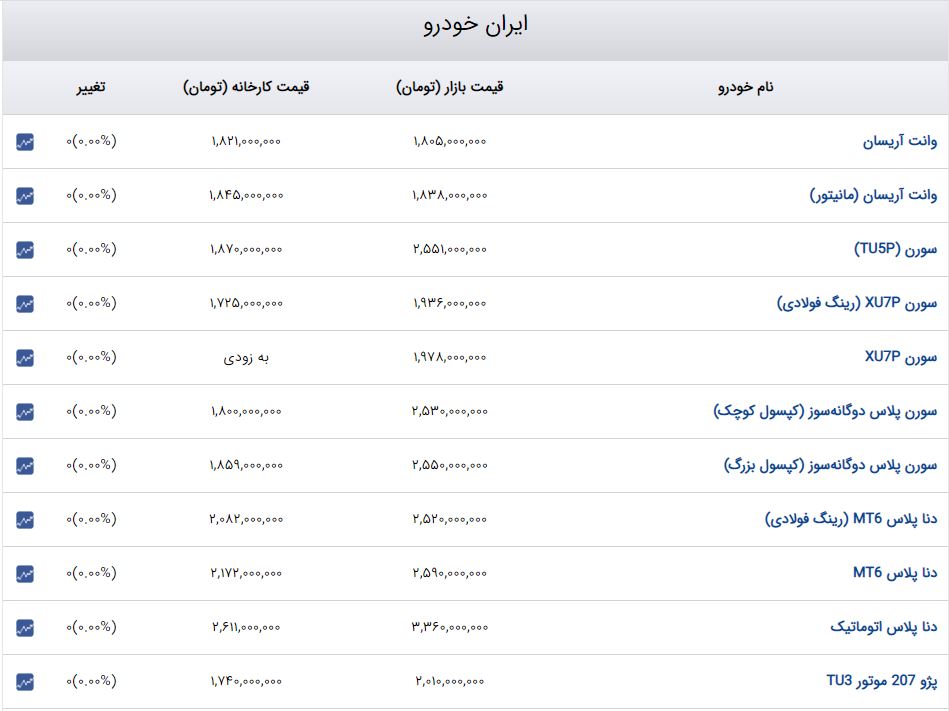Select market price ۲,۵۵۰,۰۰۰,۰۰۰

coord(450,465)
